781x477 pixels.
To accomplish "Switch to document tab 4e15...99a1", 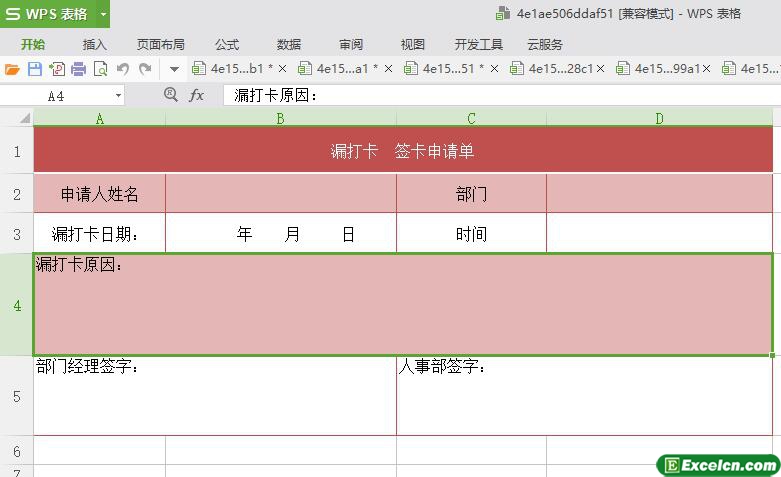I will tap(658, 69).
